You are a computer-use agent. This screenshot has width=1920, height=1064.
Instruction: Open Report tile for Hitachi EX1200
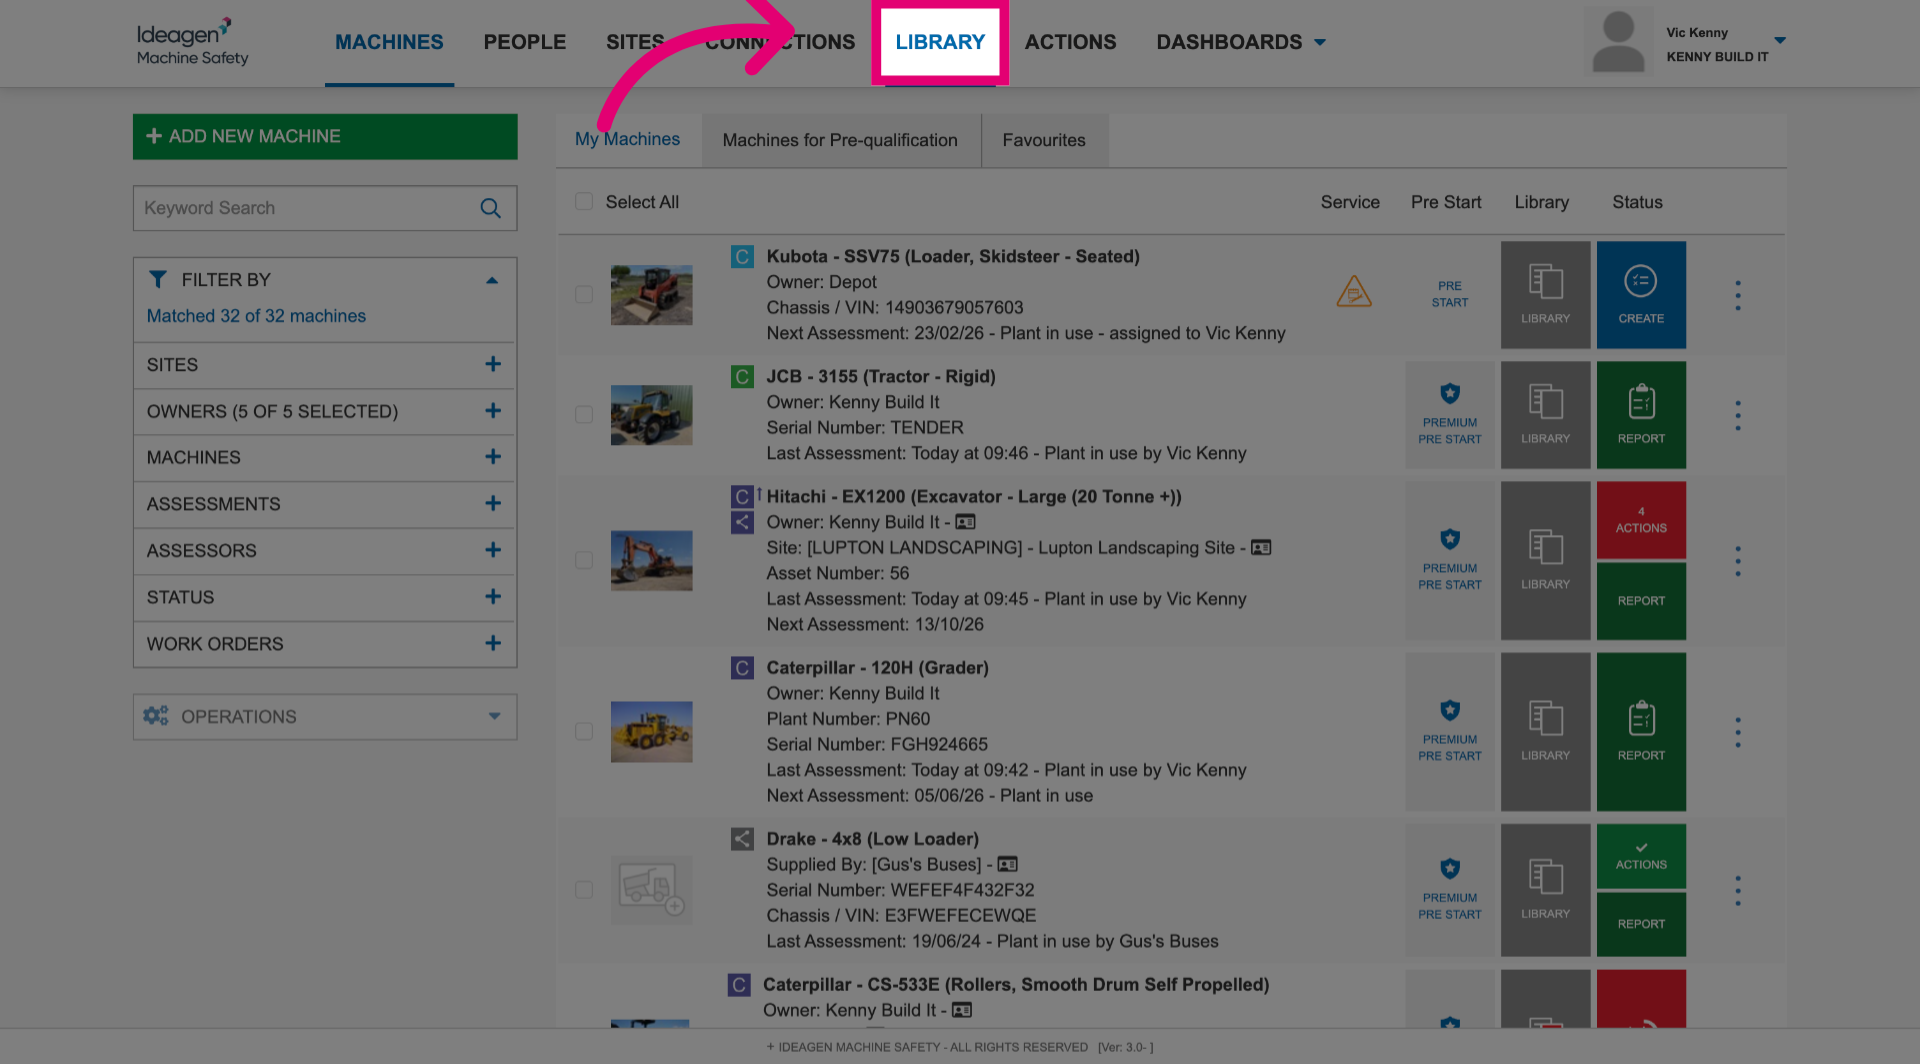1641,601
